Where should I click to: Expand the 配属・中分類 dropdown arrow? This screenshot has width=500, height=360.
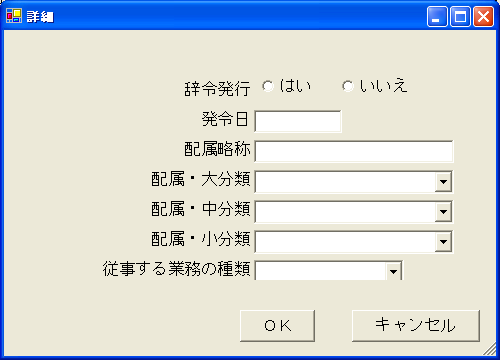click(x=443, y=212)
